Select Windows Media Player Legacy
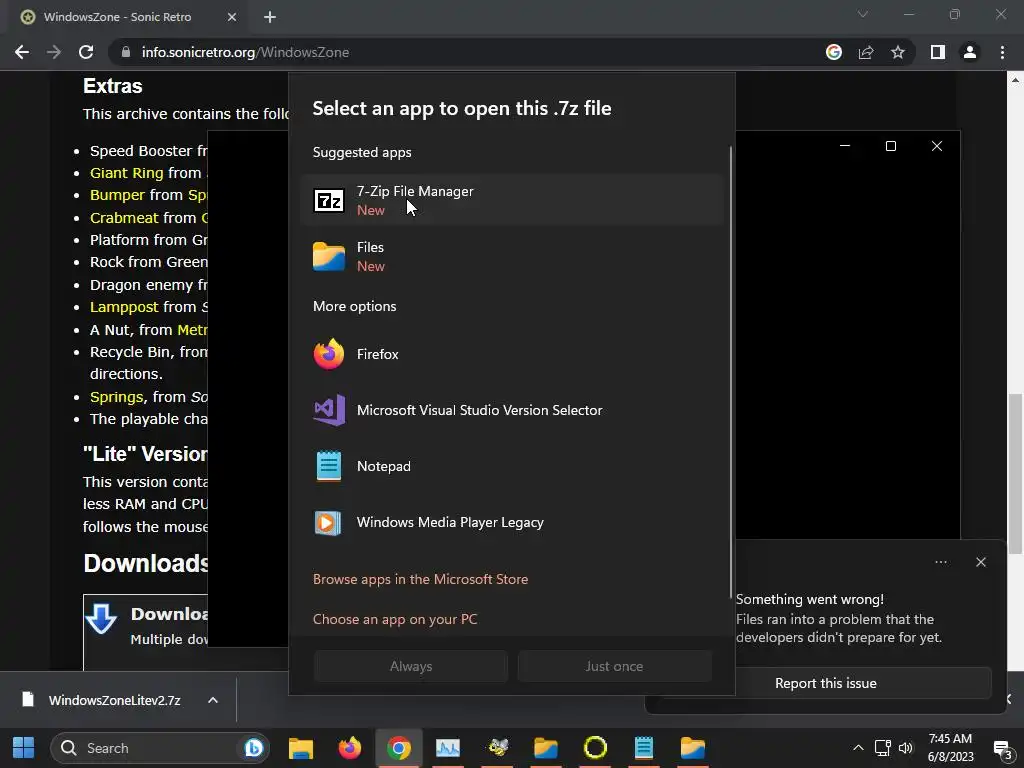1024x768 pixels. pos(512,522)
